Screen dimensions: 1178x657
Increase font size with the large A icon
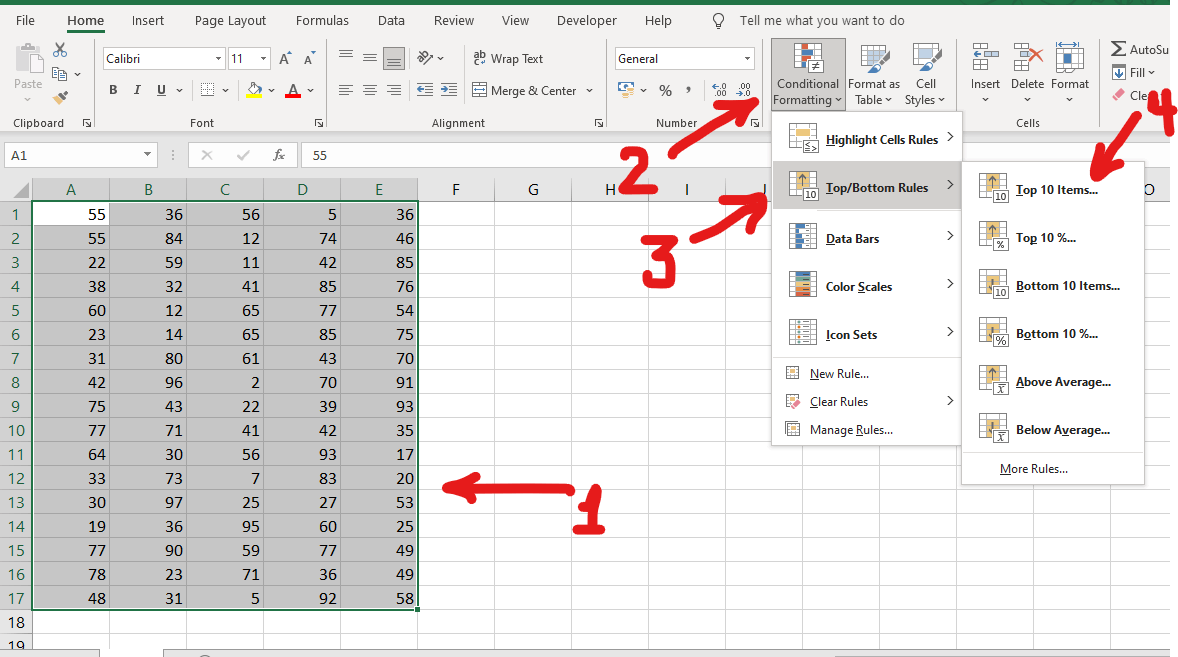pos(285,59)
